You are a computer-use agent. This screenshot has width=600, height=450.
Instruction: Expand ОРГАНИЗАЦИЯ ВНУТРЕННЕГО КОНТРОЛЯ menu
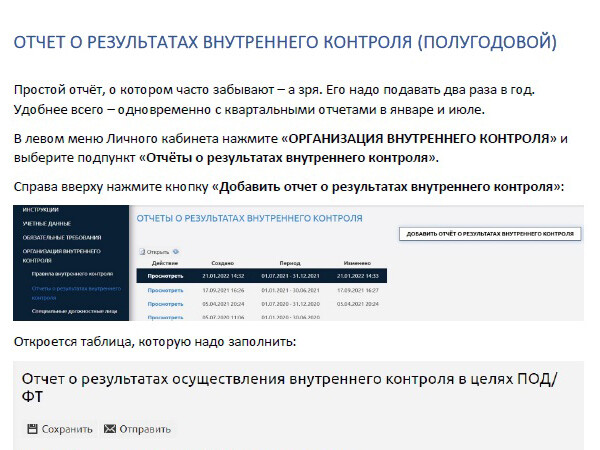click(x=62, y=256)
